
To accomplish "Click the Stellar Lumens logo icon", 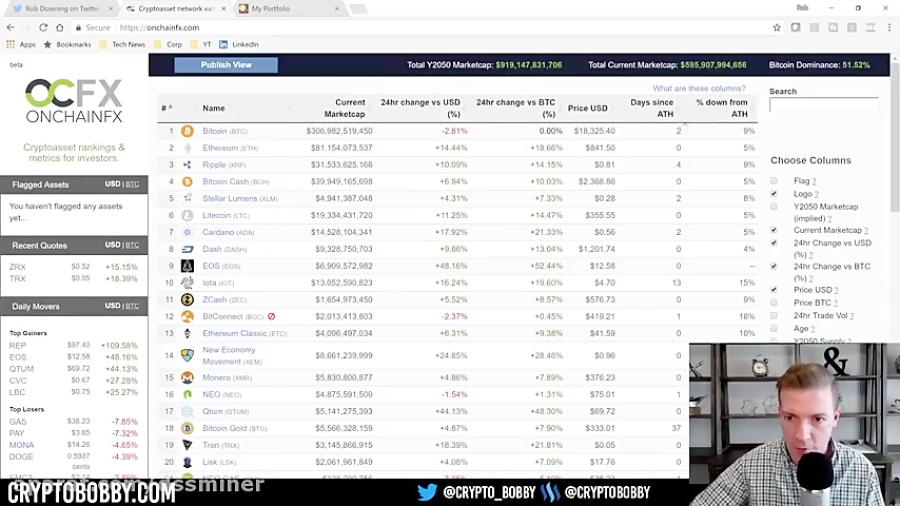I will (187, 198).
